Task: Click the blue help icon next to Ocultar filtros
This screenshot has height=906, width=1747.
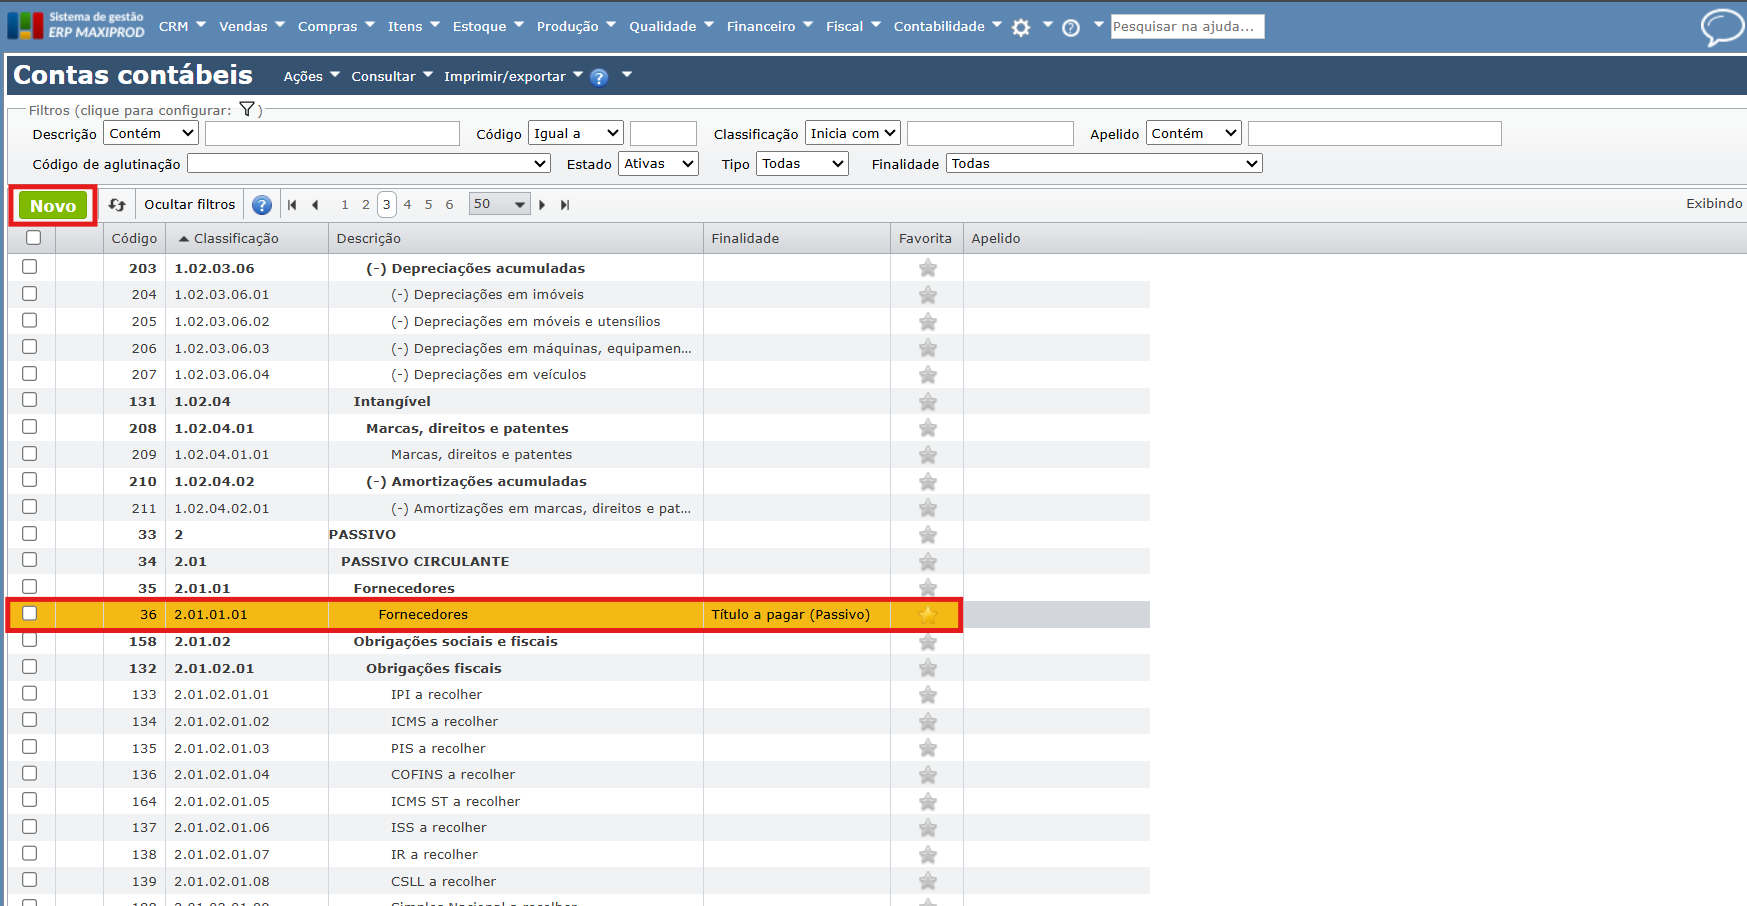Action: (x=262, y=205)
